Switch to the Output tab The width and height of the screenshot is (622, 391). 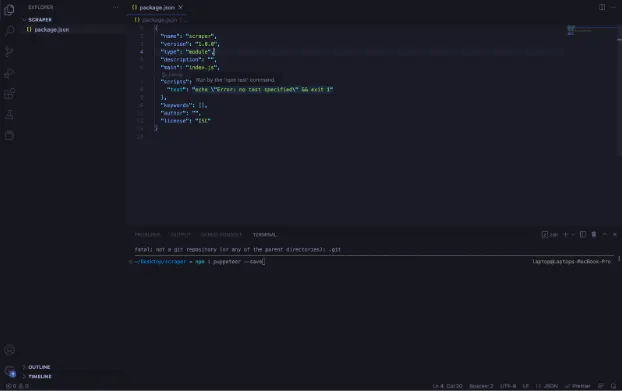[180, 235]
